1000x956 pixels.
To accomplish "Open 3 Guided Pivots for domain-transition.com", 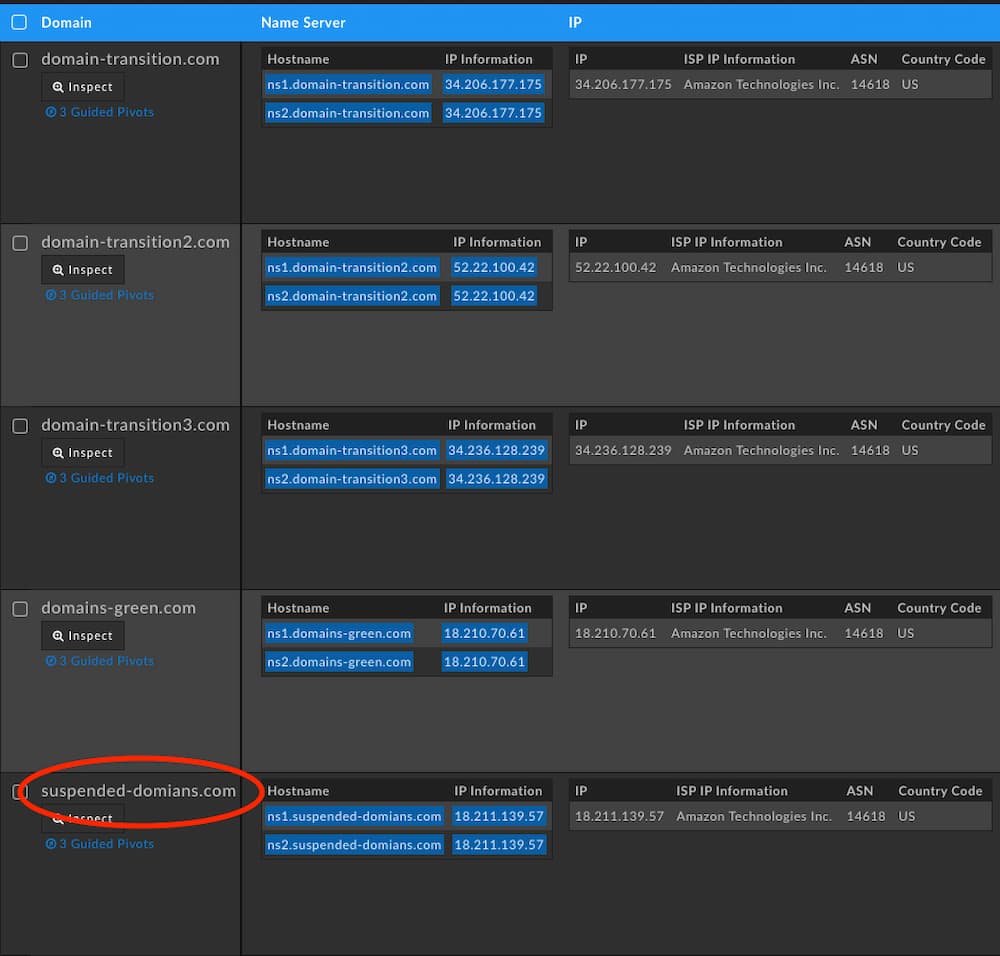I will (x=99, y=112).
